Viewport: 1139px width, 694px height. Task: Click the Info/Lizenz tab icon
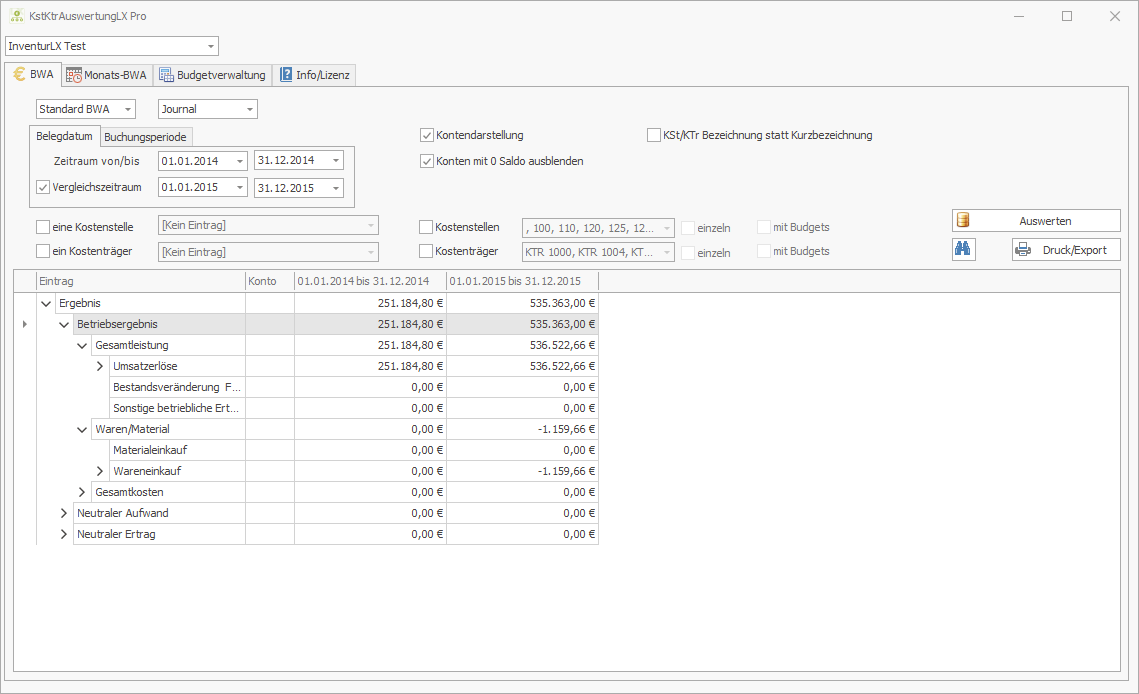(x=286, y=75)
